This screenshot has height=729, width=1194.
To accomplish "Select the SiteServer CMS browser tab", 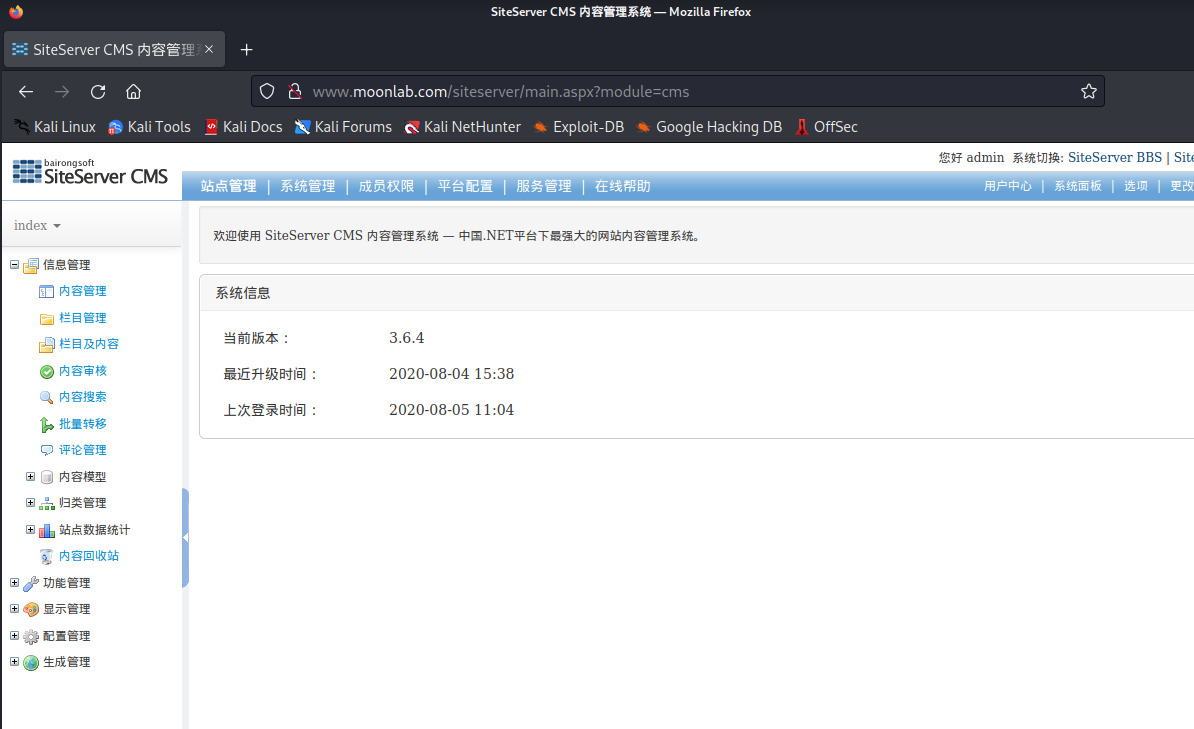I will 114,50.
